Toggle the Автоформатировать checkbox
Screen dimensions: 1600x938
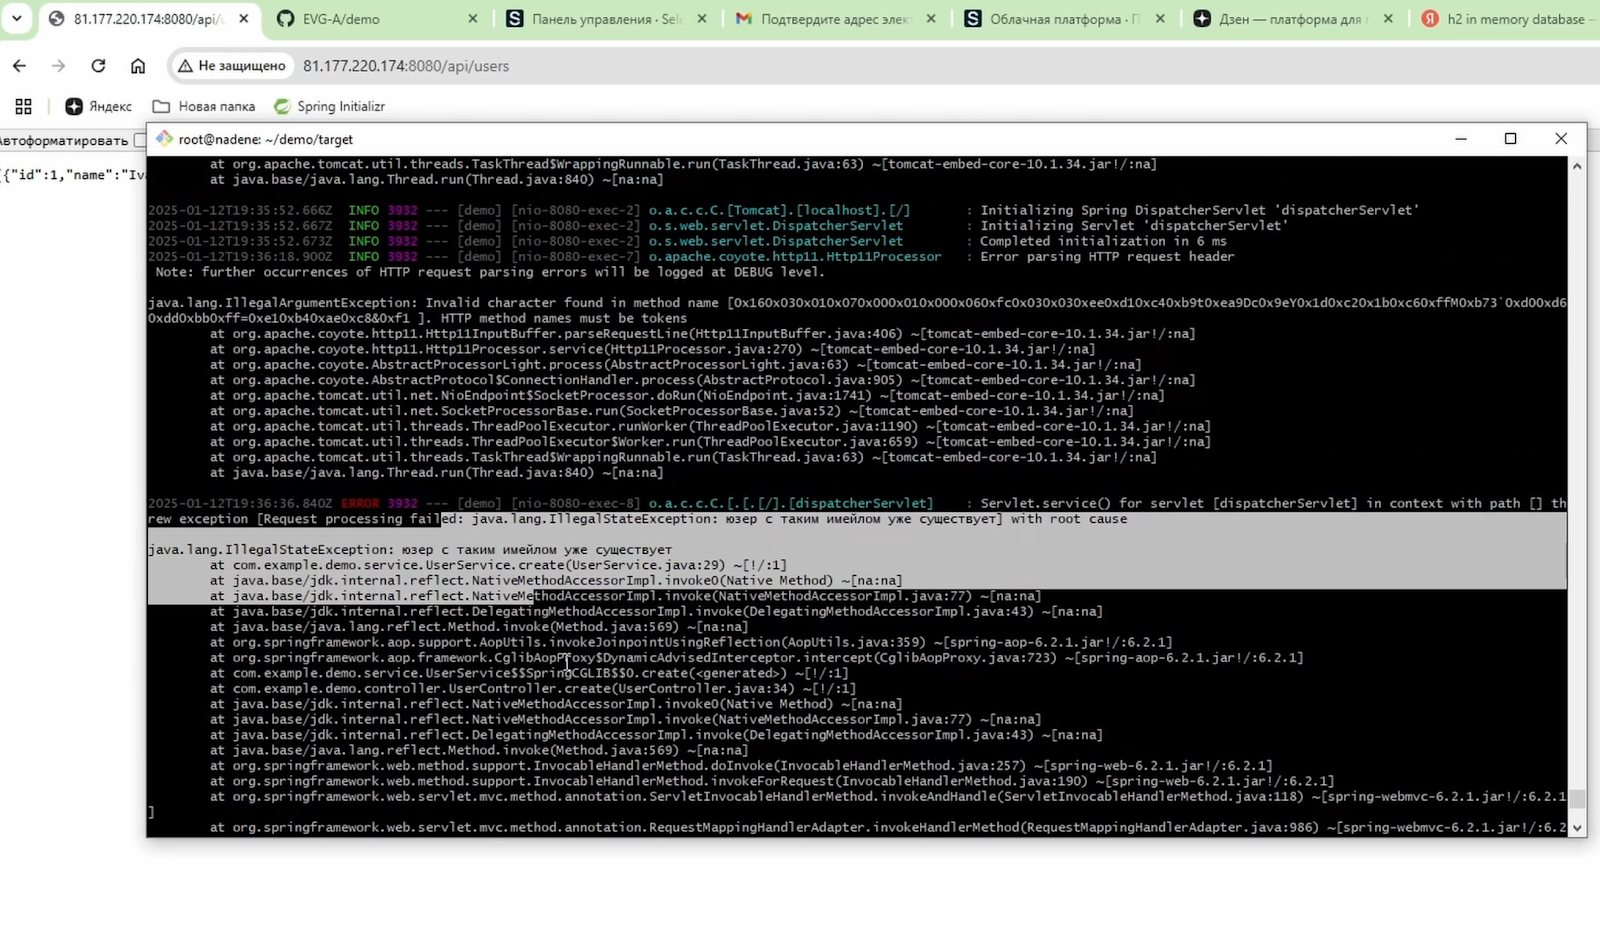pyautogui.click(x=140, y=140)
